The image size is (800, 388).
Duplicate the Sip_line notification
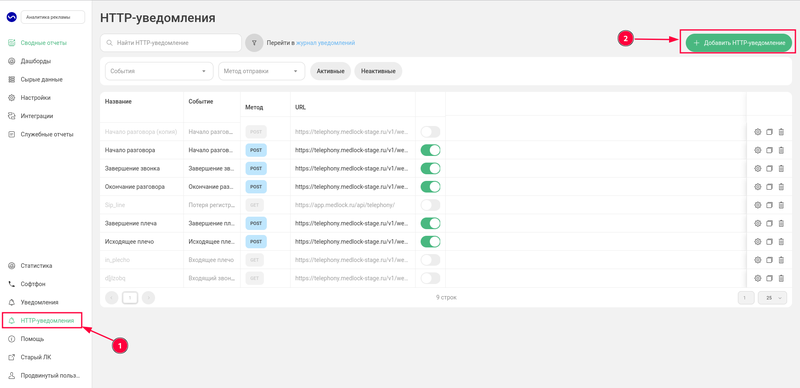pyautogui.click(x=770, y=205)
